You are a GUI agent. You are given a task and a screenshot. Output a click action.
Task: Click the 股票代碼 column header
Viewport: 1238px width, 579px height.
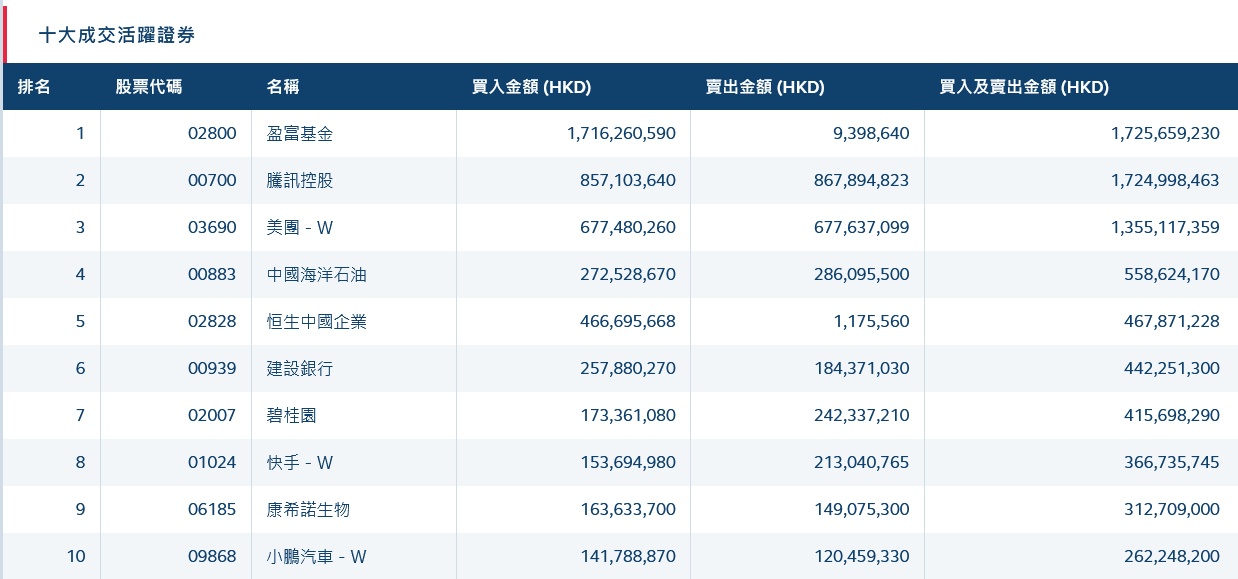point(149,87)
